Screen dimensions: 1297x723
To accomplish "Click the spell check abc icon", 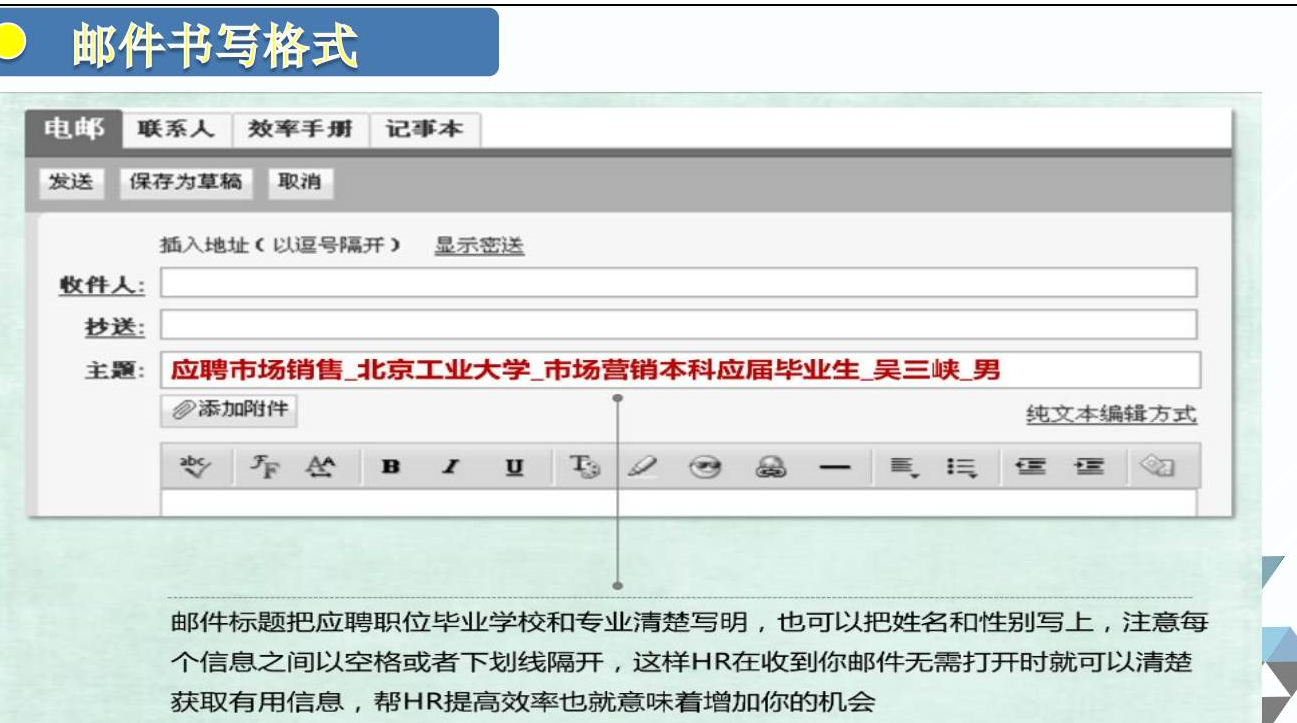I will tap(194, 466).
